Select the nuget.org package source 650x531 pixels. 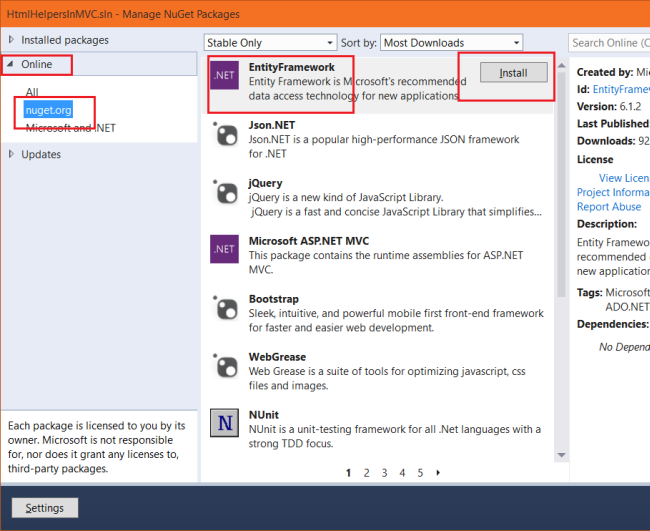(x=49, y=110)
